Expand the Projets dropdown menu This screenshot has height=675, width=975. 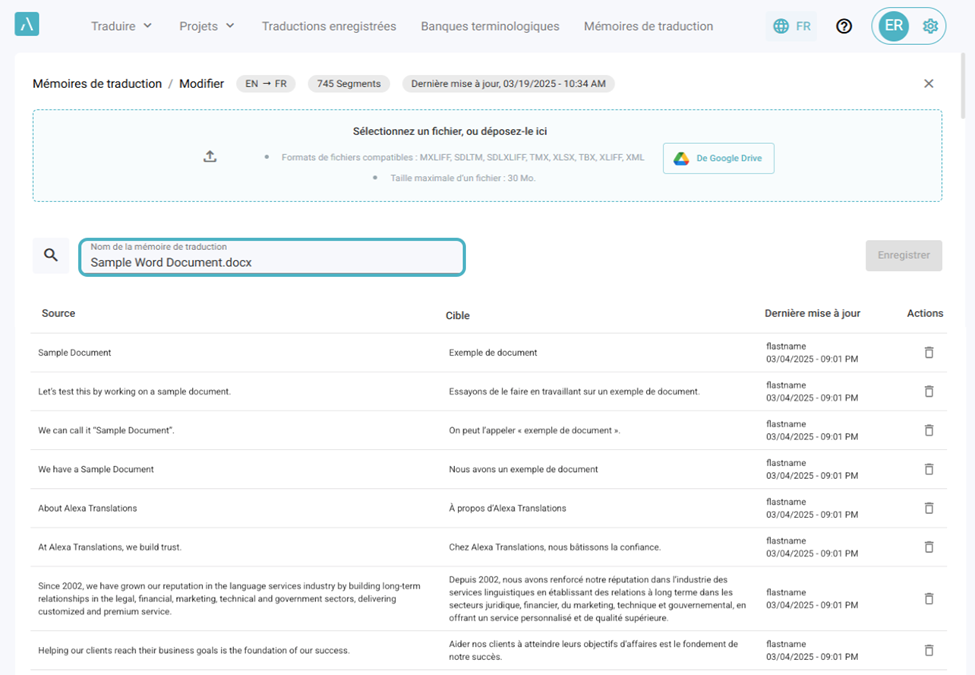pos(206,26)
